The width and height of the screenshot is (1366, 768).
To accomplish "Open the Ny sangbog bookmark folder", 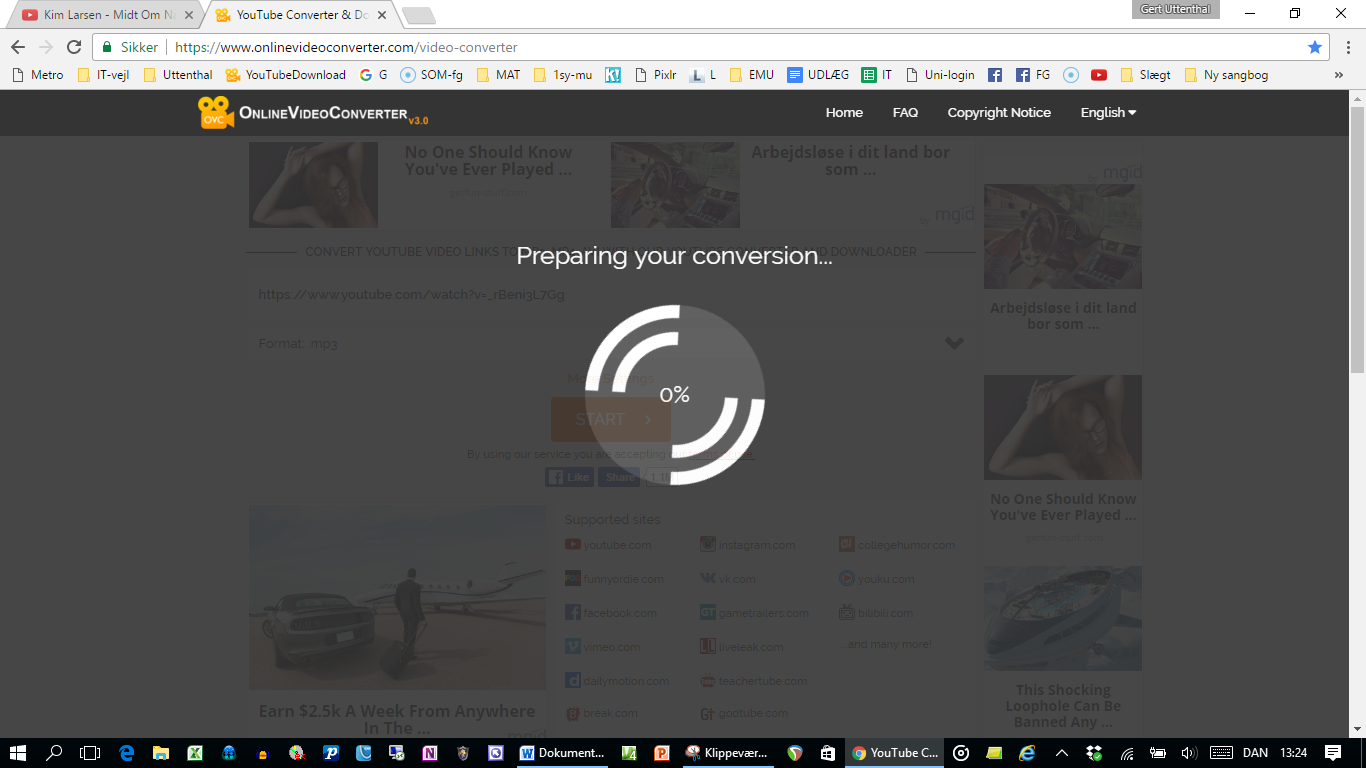I will tap(1226, 75).
